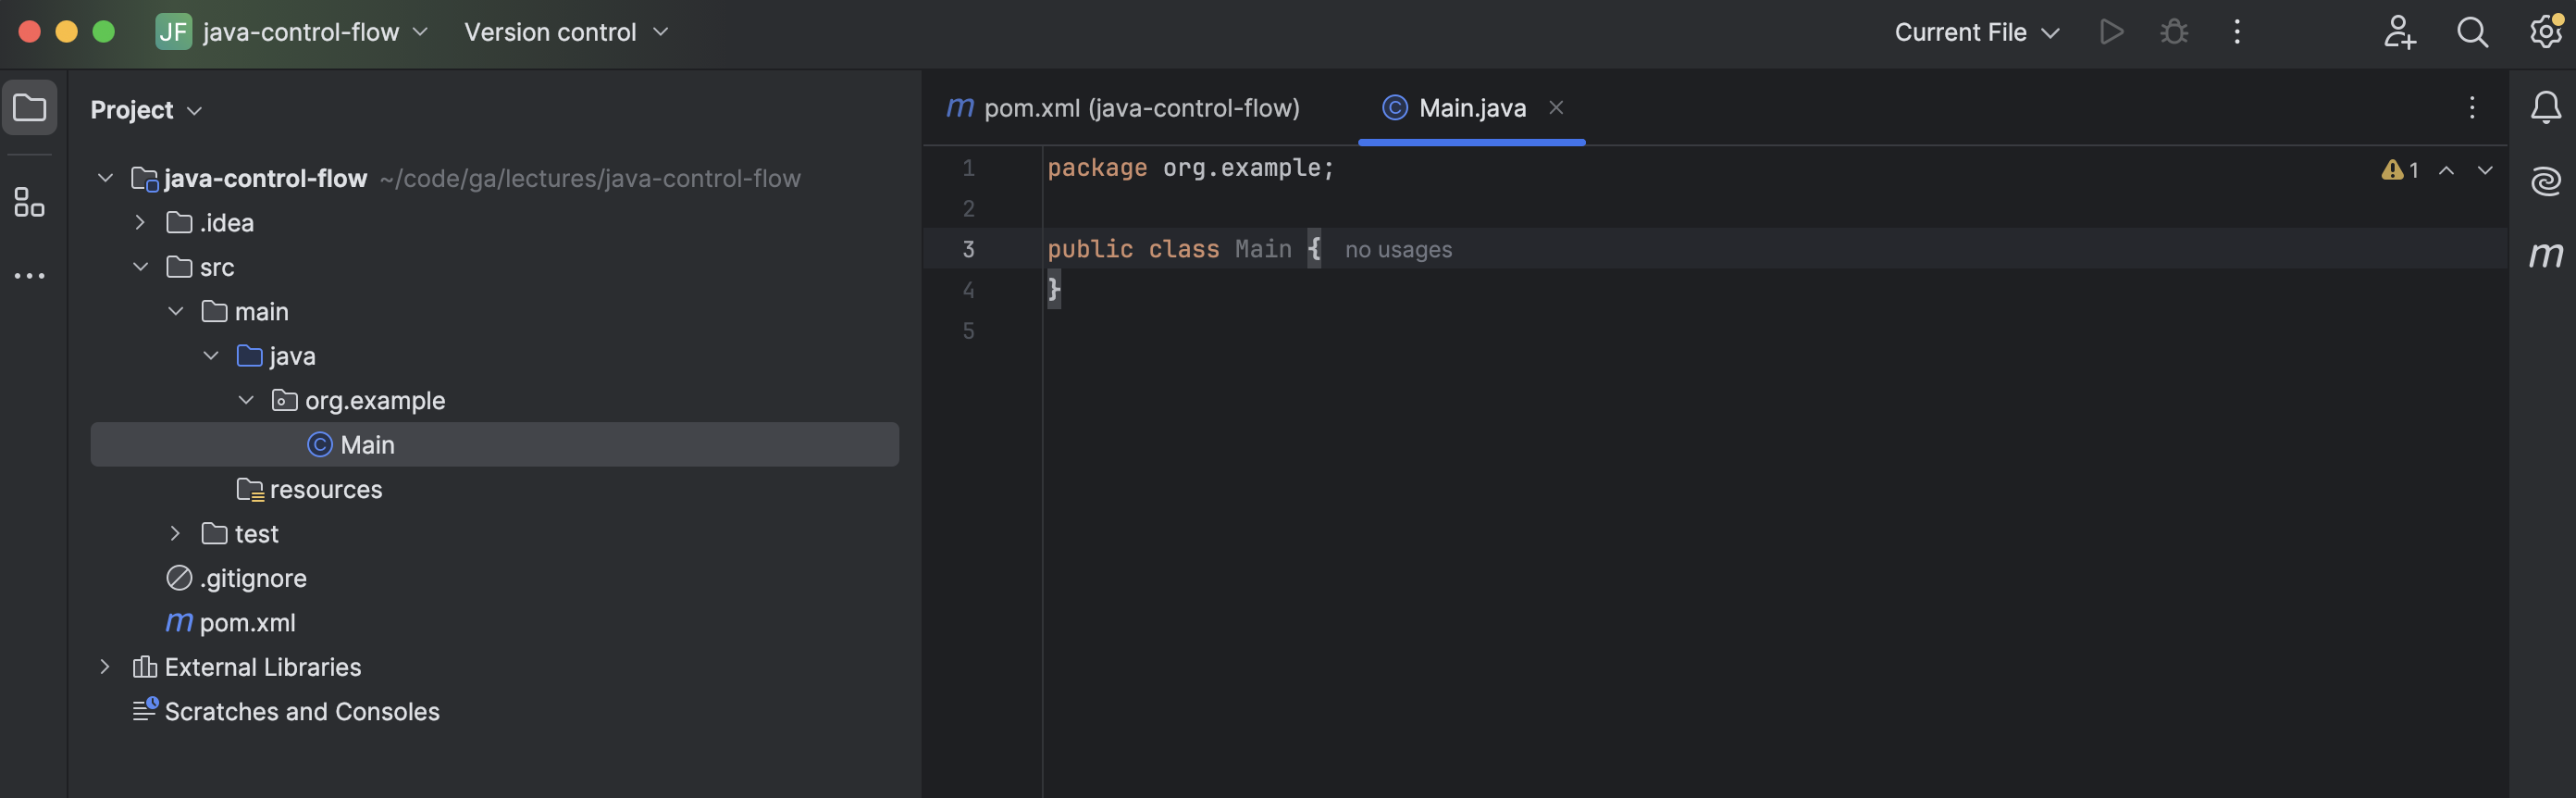Image resolution: width=2576 pixels, height=798 pixels.
Task: Open the Current File run configuration dropdown
Action: click(1976, 32)
